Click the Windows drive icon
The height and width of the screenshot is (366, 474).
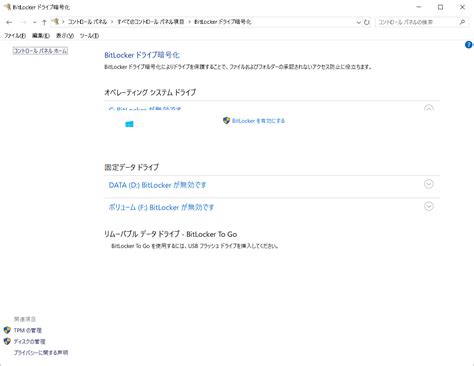click(129, 124)
